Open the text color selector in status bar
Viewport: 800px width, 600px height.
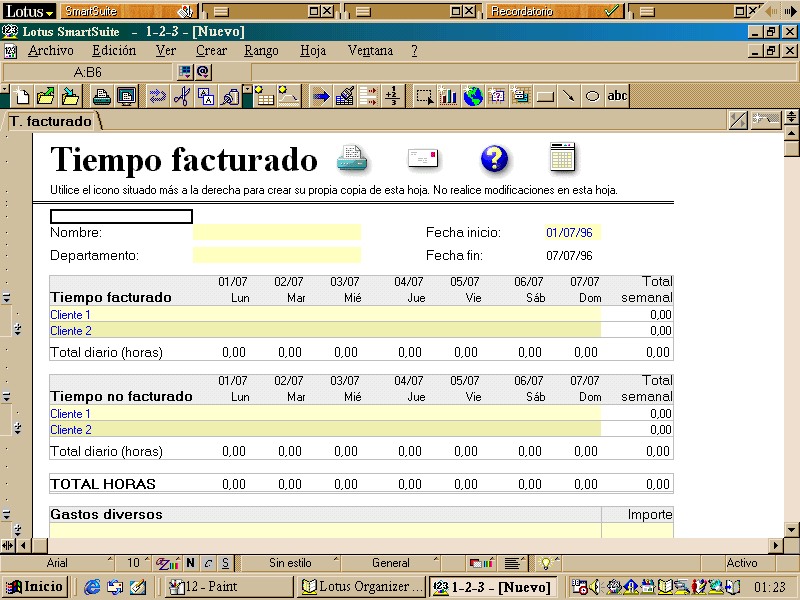[x=167, y=563]
